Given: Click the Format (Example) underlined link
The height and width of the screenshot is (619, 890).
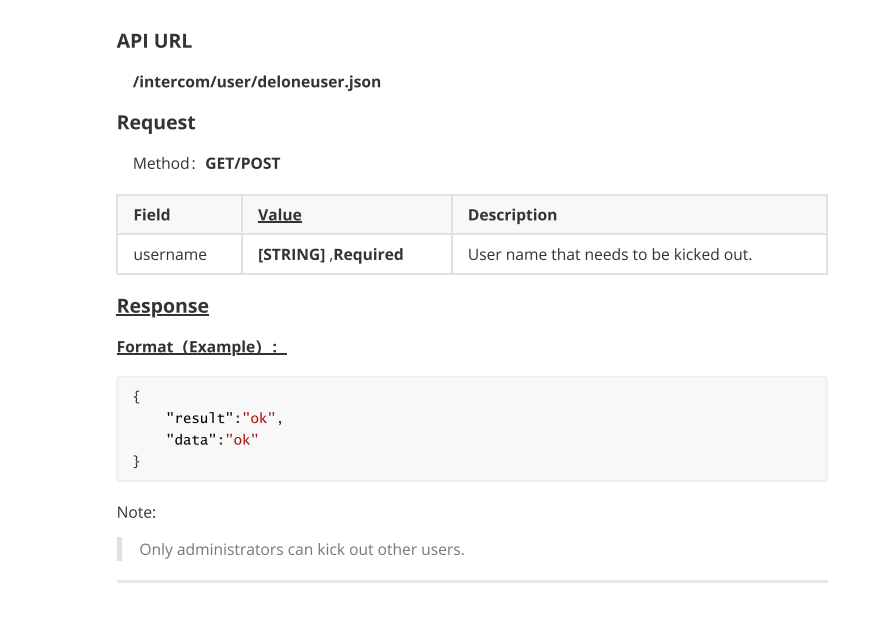Looking at the screenshot, I should (201, 347).
